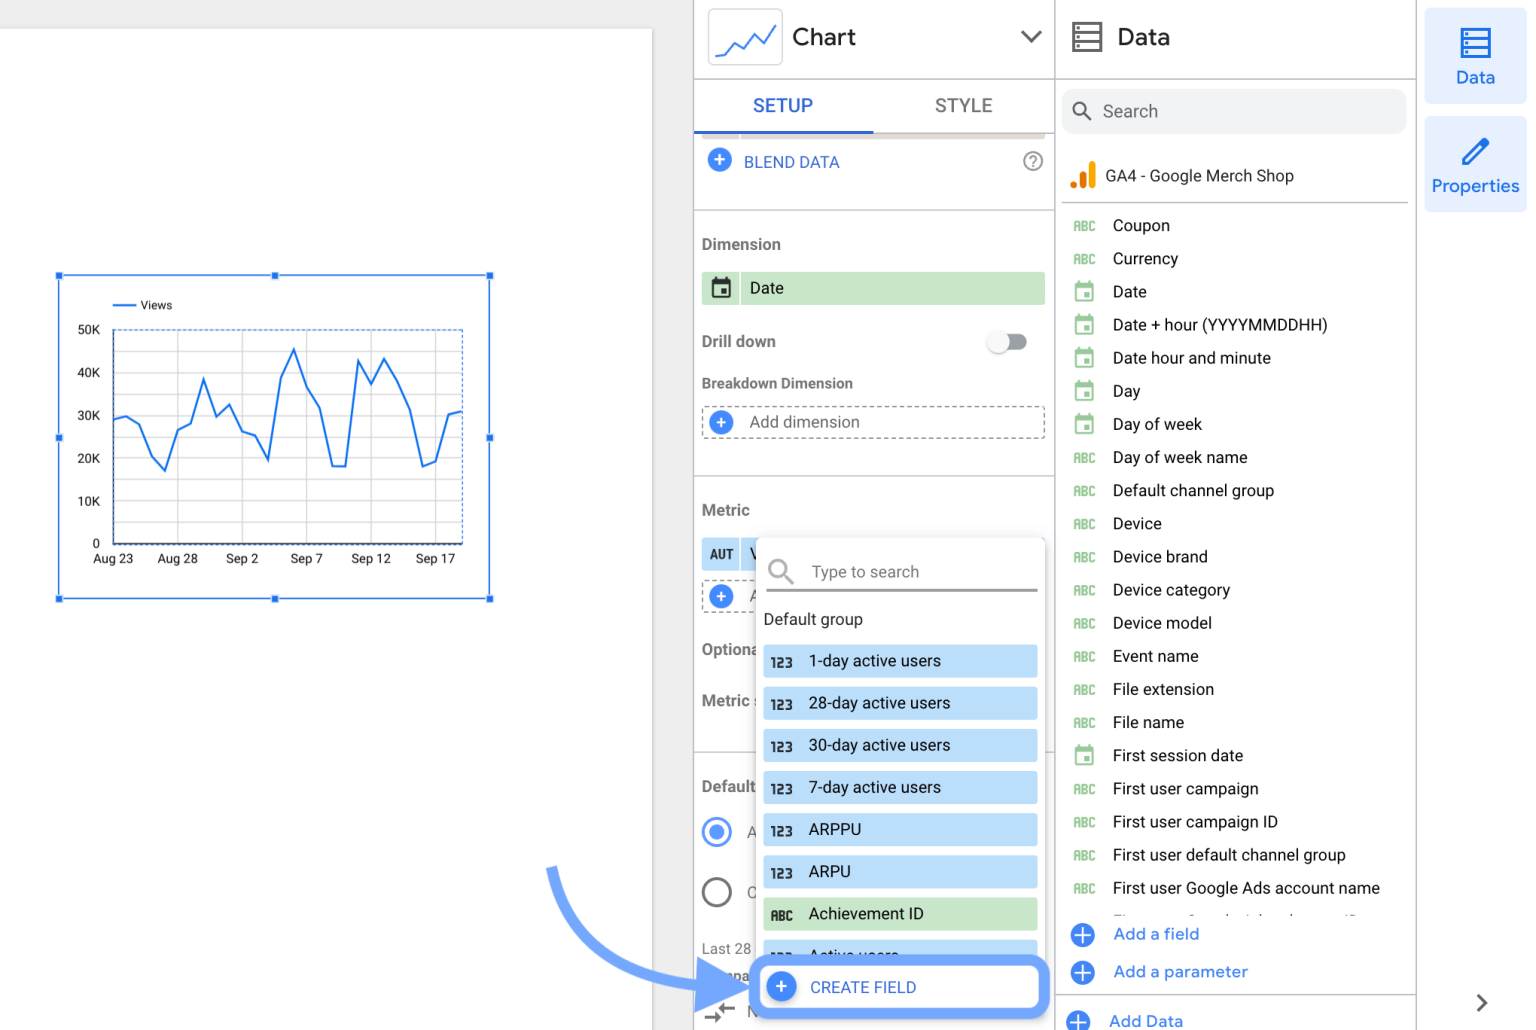Toggle the Drill down switch
Viewport: 1536px width, 1030px height.
pyautogui.click(x=1007, y=341)
